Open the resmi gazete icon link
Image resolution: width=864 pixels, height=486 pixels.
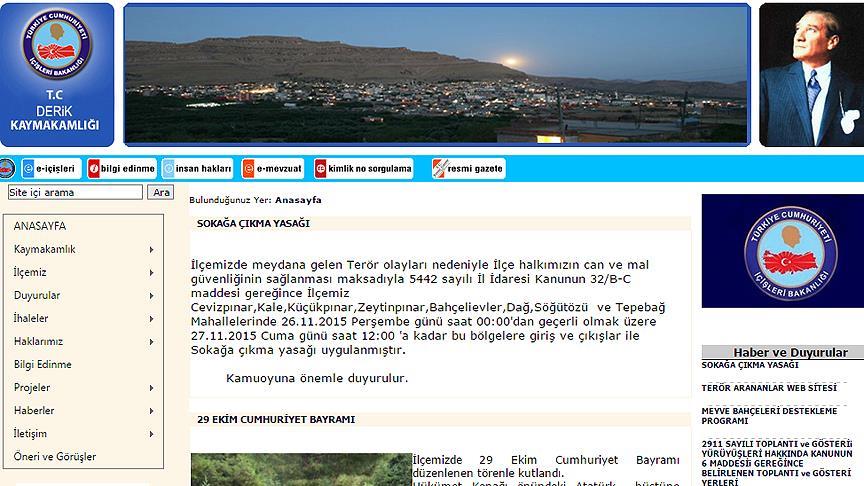click(468, 169)
